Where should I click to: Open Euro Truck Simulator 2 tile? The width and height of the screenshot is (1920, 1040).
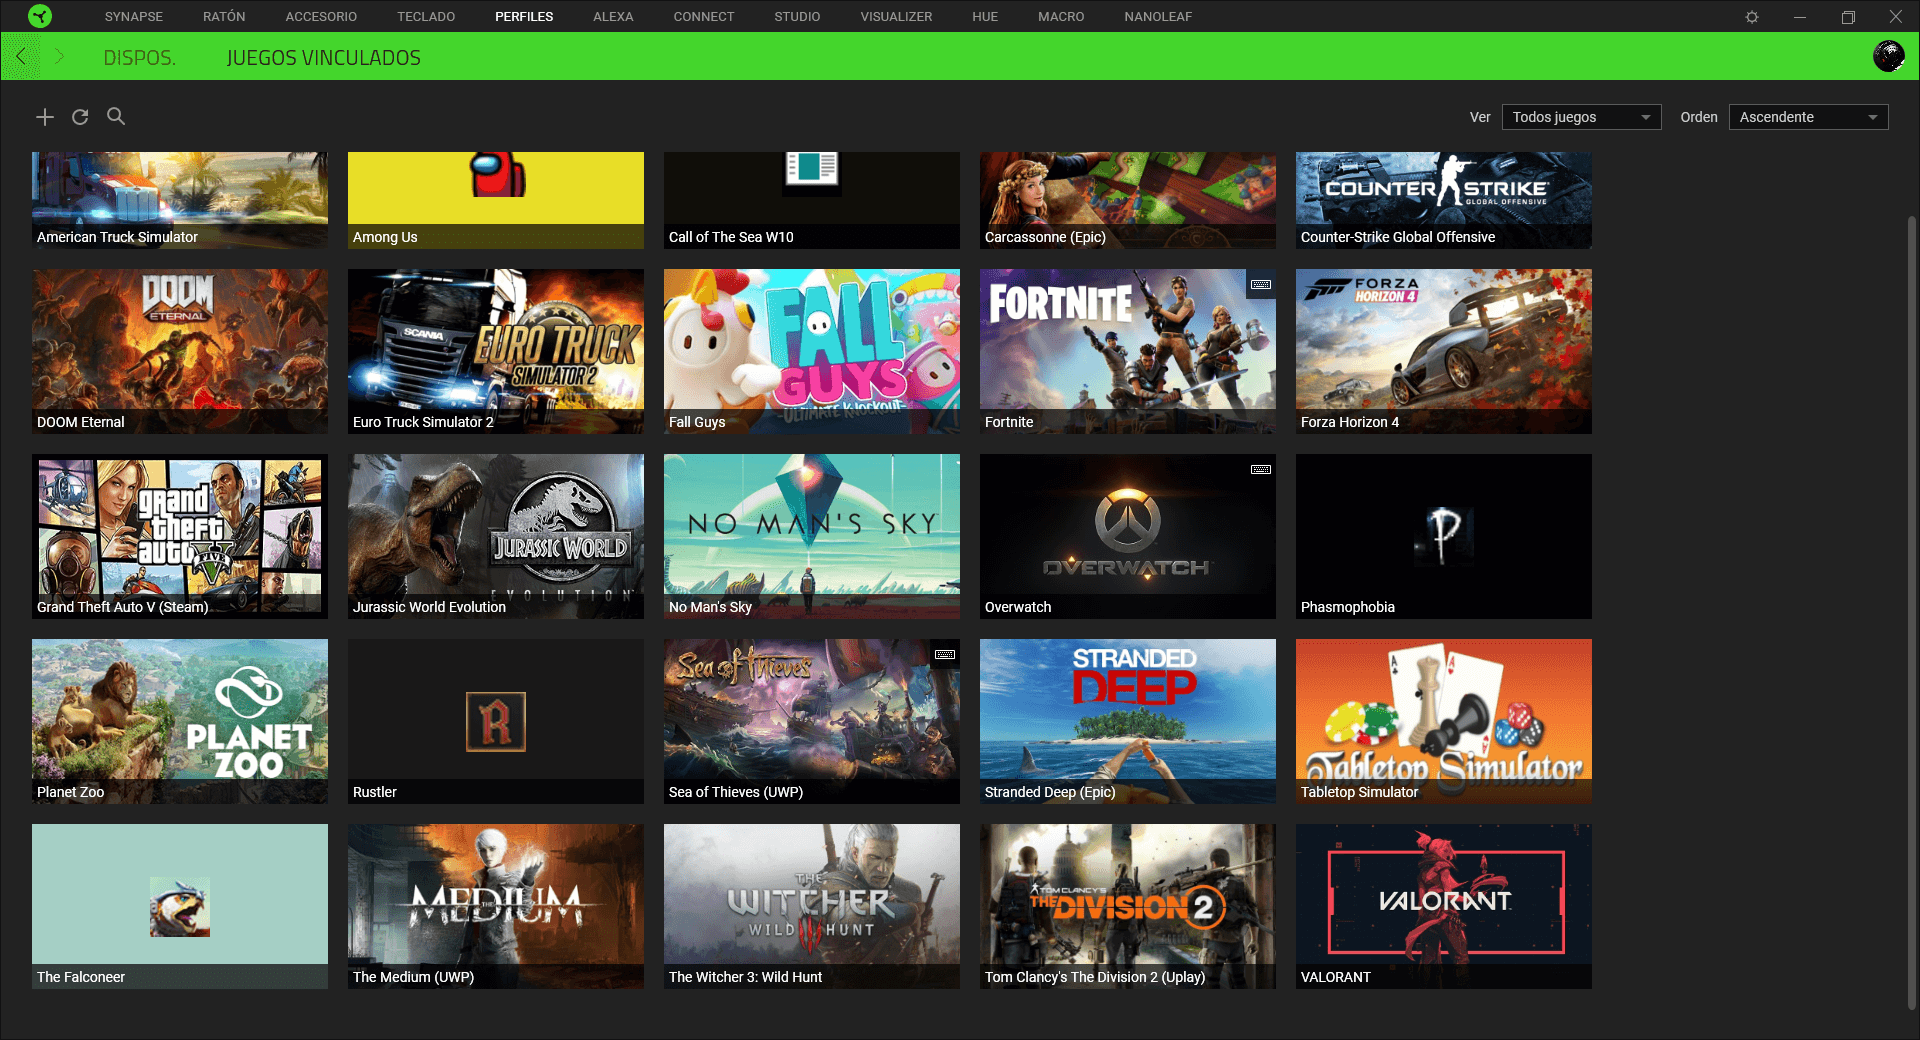pyautogui.click(x=496, y=351)
